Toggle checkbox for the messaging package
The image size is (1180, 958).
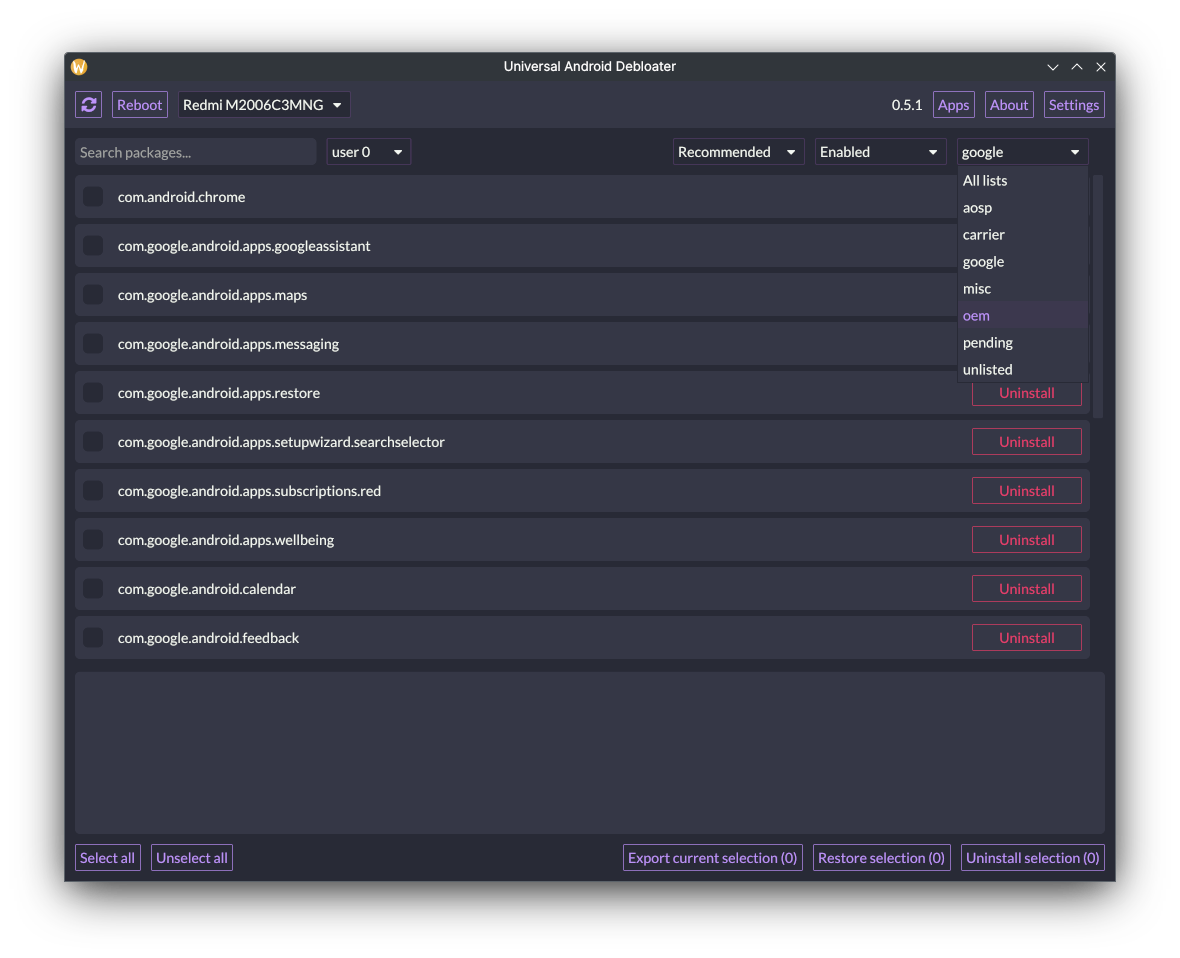[93, 344]
